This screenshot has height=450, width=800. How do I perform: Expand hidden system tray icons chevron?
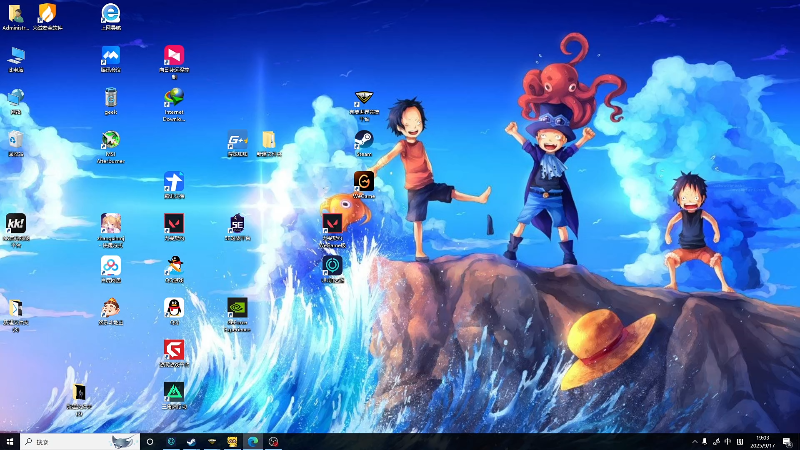tap(694, 442)
